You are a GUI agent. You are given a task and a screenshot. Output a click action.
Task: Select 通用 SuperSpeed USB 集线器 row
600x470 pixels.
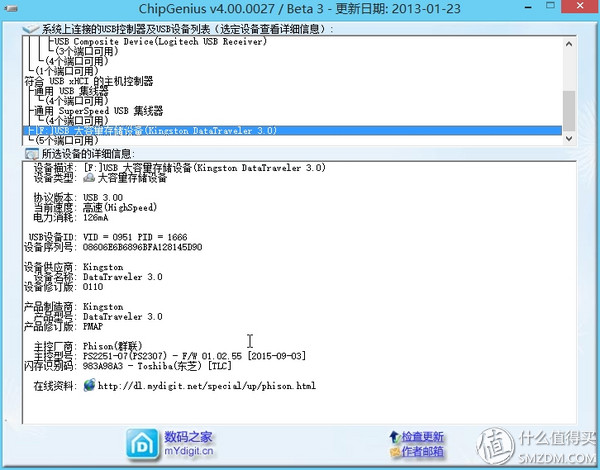point(99,111)
